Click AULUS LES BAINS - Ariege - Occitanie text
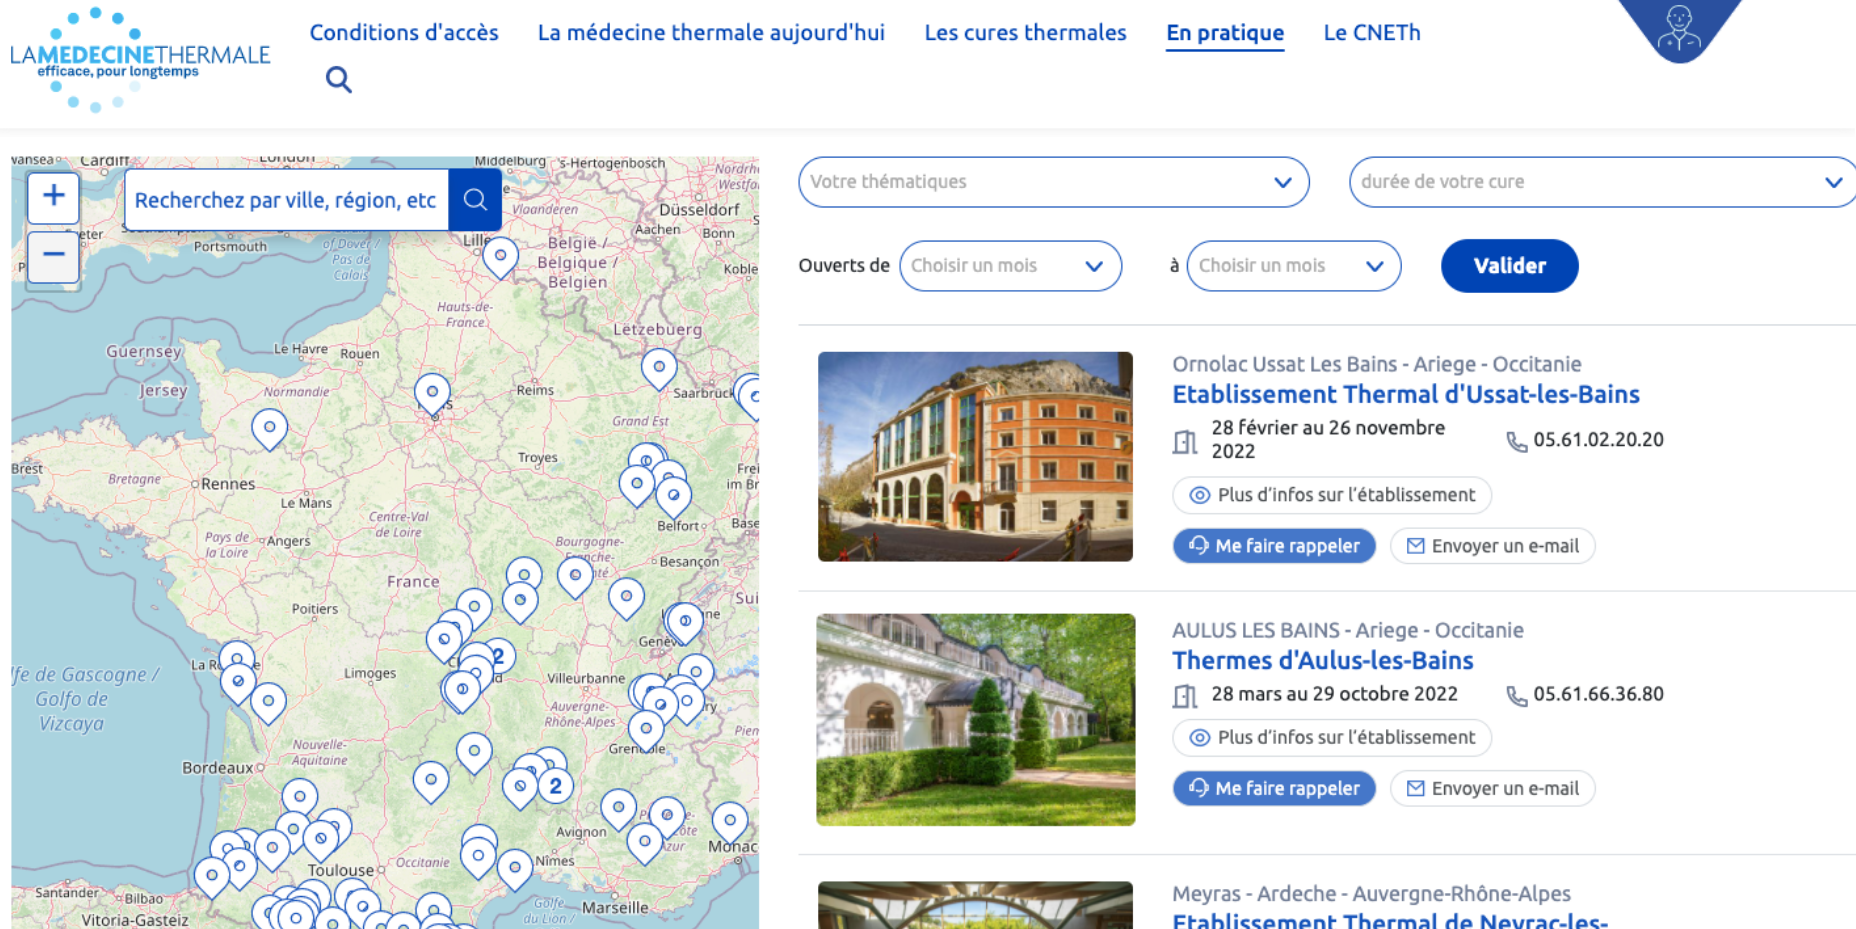The height and width of the screenshot is (929, 1856). click(x=1348, y=630)
